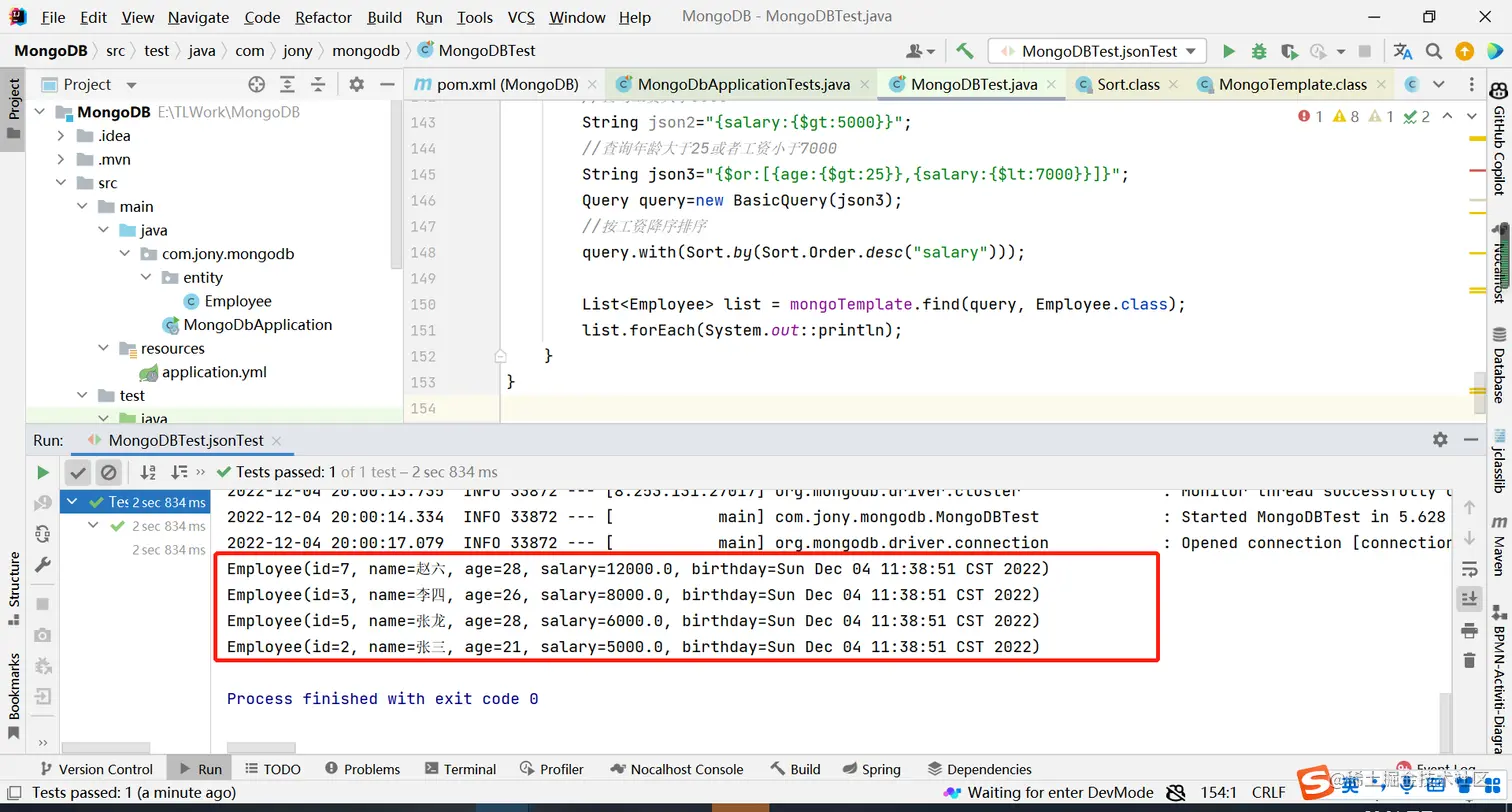1512x812 pixels.
Task: Close the MongoTemplate.class tab
Action: click(1382, 85)
